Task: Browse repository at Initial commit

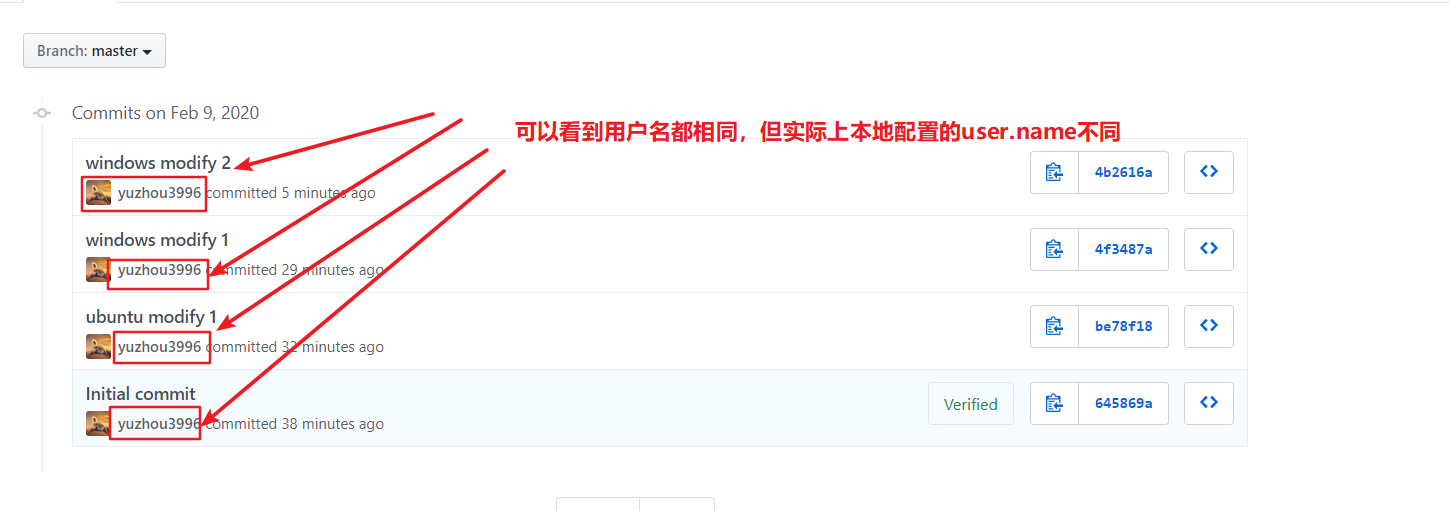Action: click(1209, 403)
